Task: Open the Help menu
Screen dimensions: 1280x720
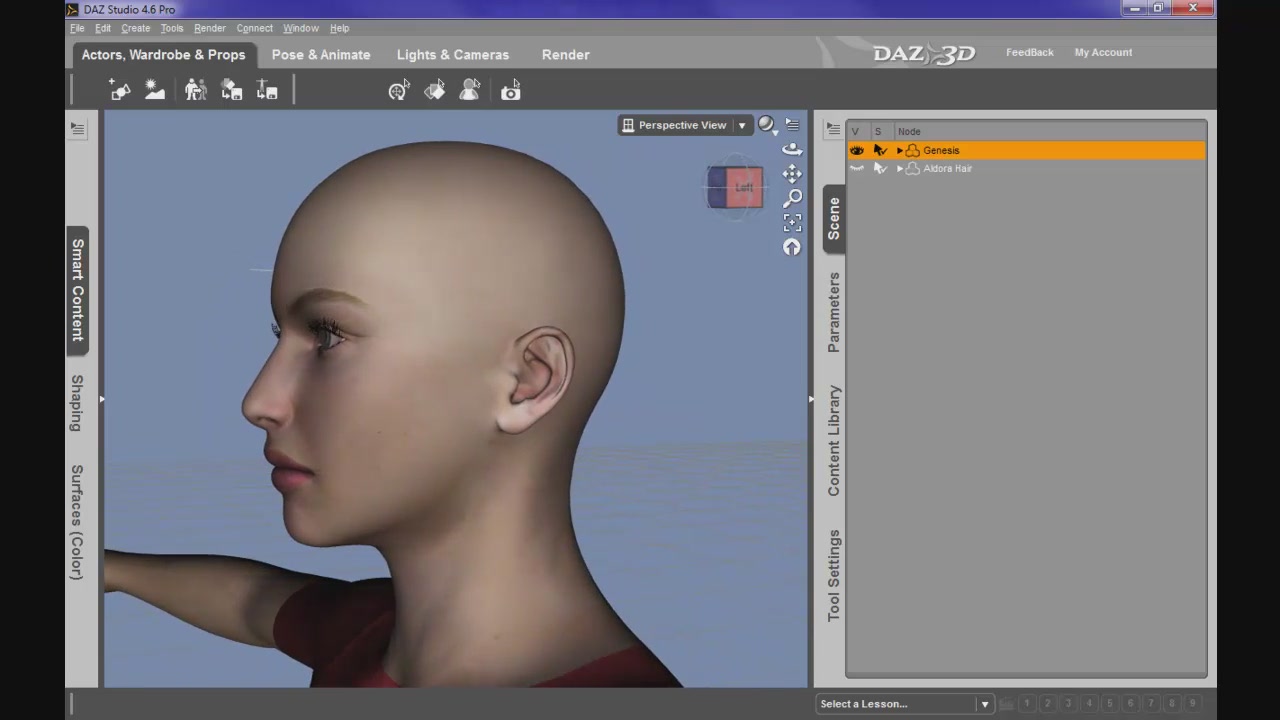Action: (340, 28)
